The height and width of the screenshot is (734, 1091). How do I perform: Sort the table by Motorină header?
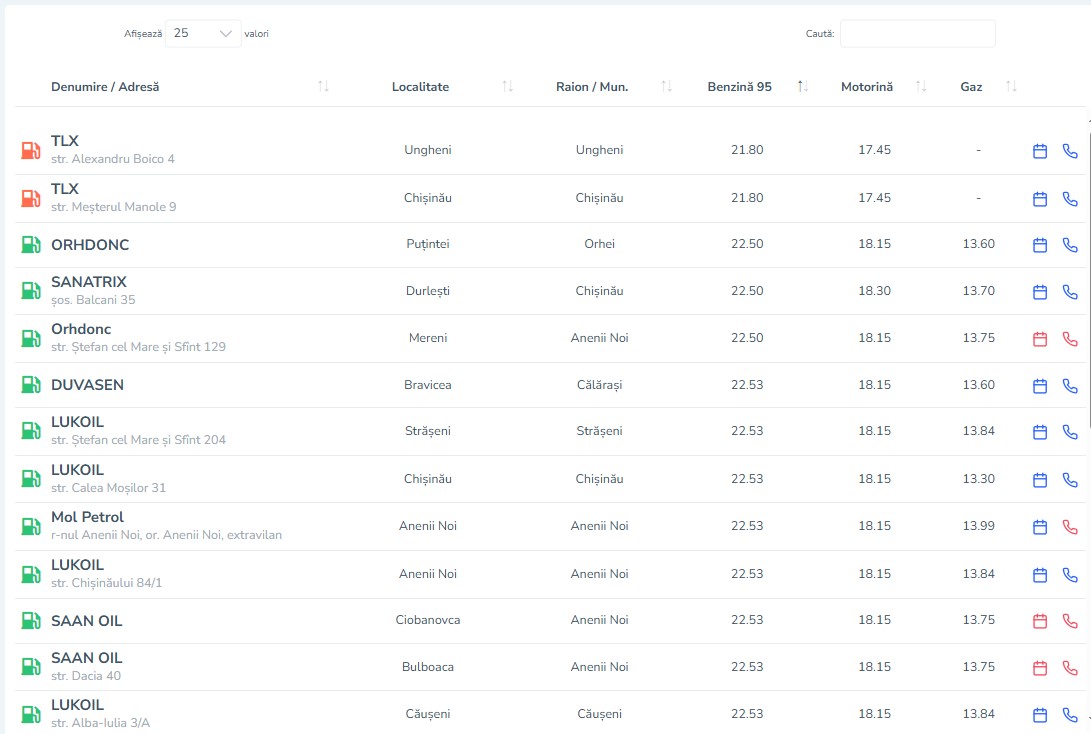click(866, 87)
